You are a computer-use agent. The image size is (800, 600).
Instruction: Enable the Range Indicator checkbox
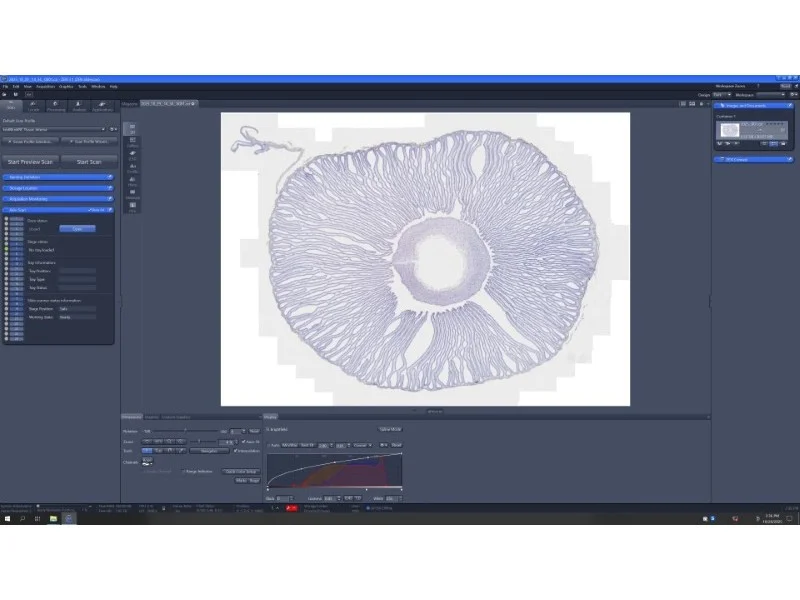click(x=185, y=471)
